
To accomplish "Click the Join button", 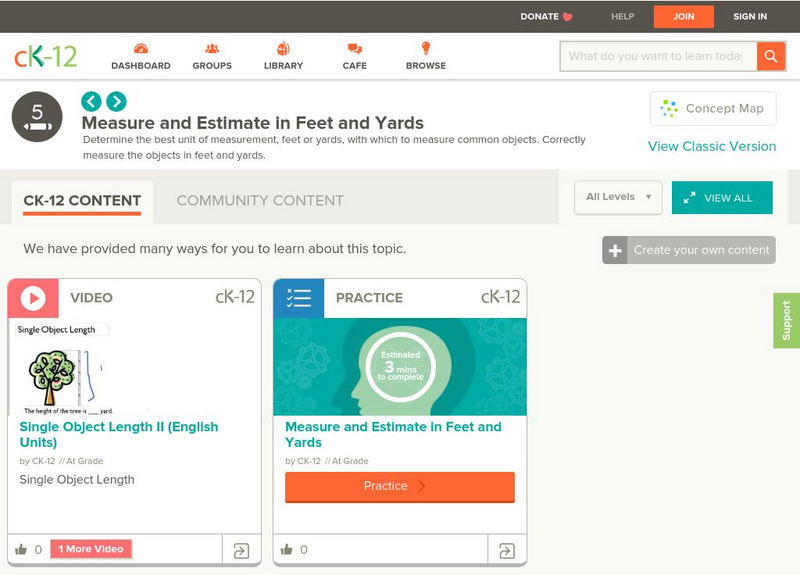I will [x=684, y=17].
